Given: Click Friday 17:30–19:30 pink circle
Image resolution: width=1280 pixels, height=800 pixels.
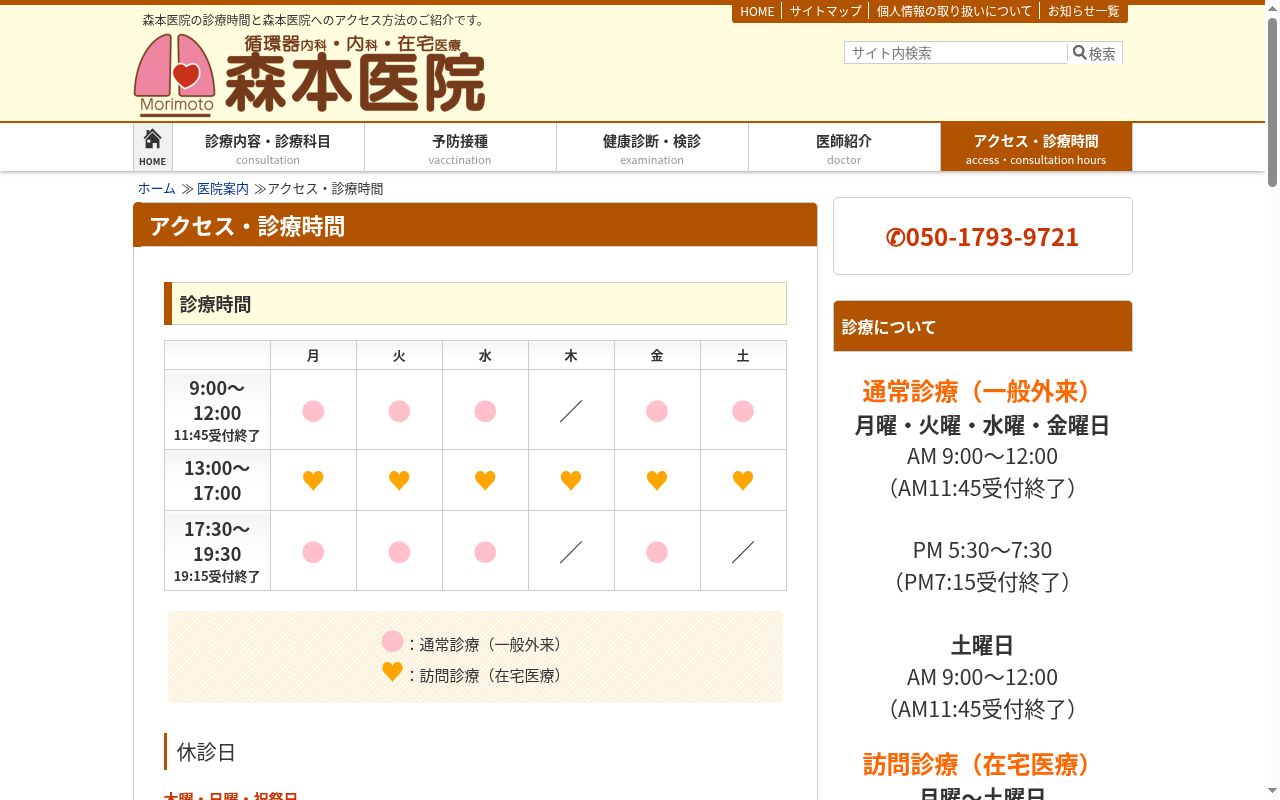Looking at the screenshot, I should pyautogui.click(x=657, y=552).
